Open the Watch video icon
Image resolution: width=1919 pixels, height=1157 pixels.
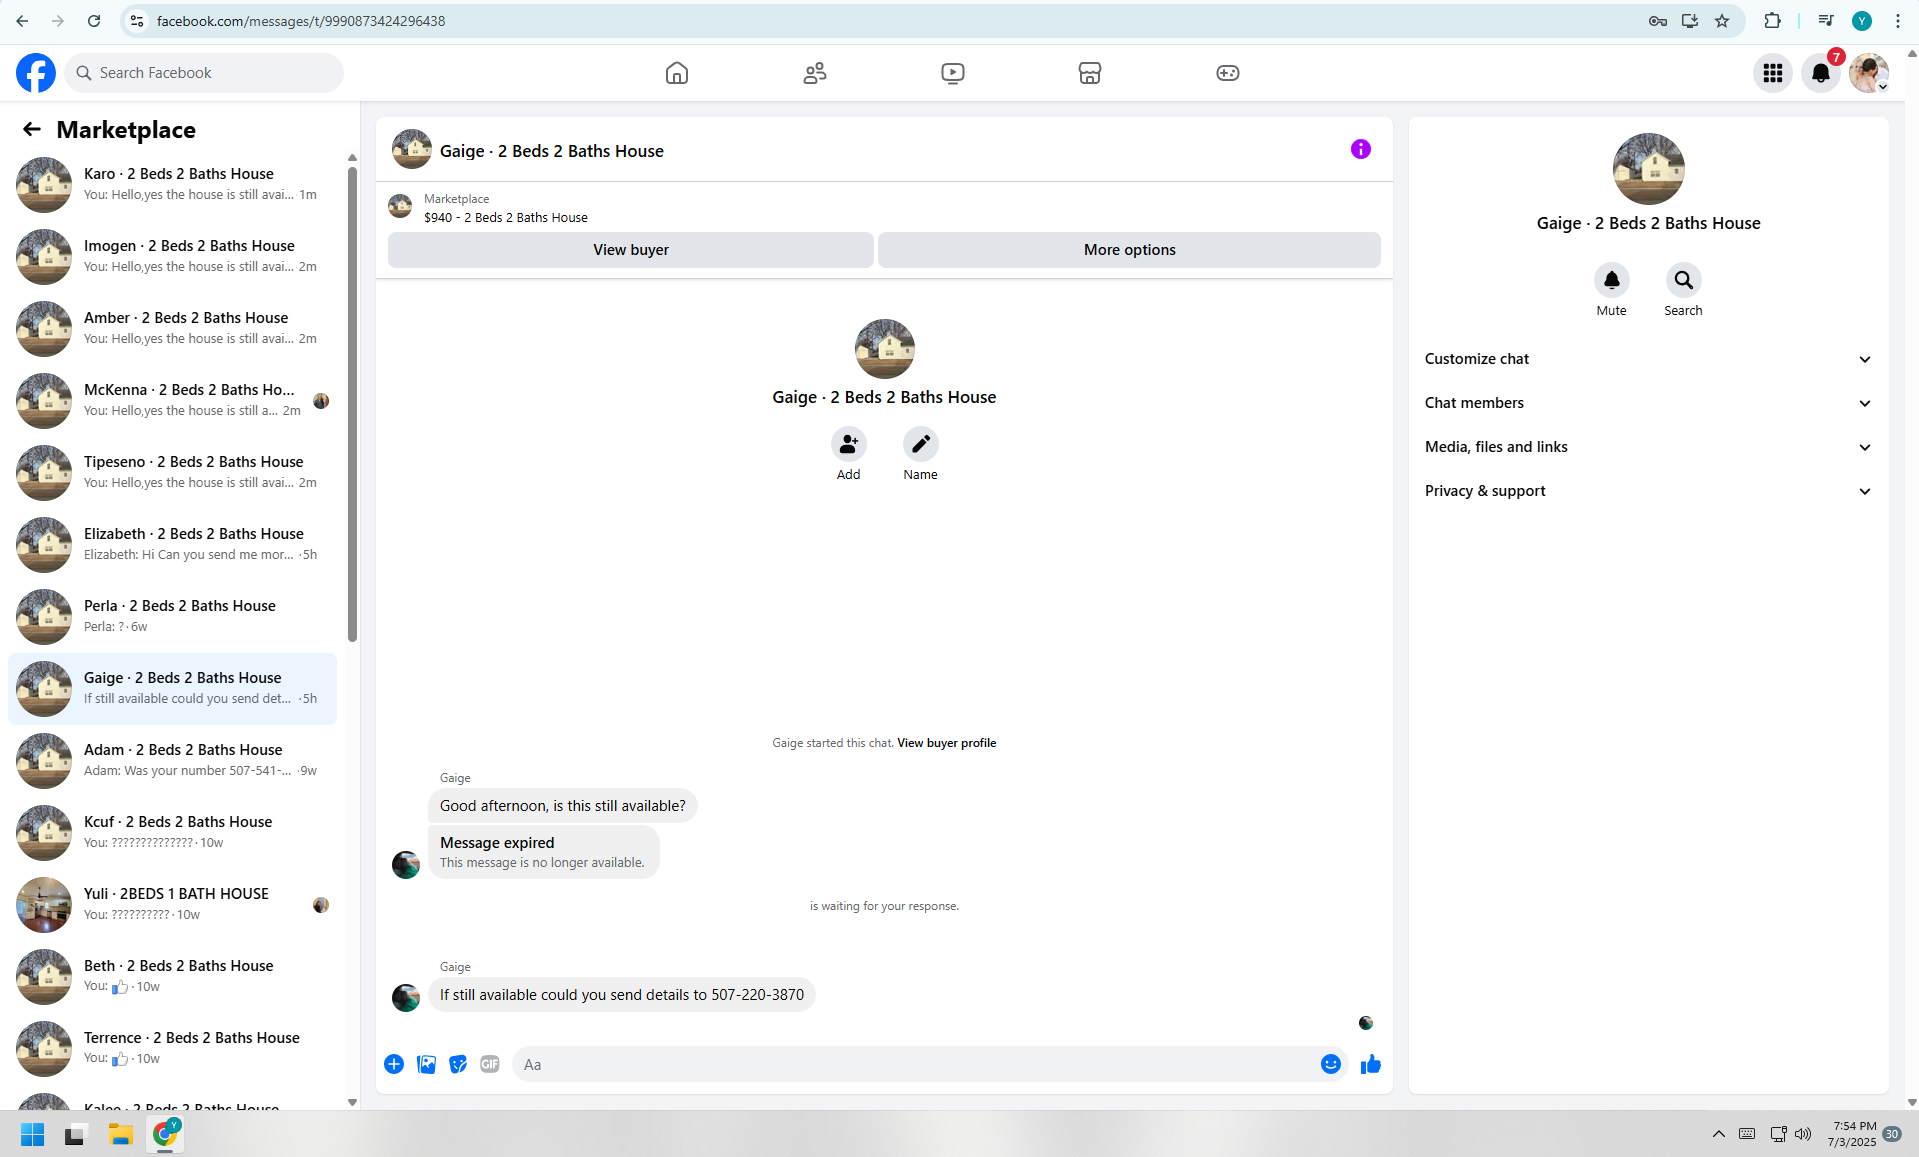point(953,73)
